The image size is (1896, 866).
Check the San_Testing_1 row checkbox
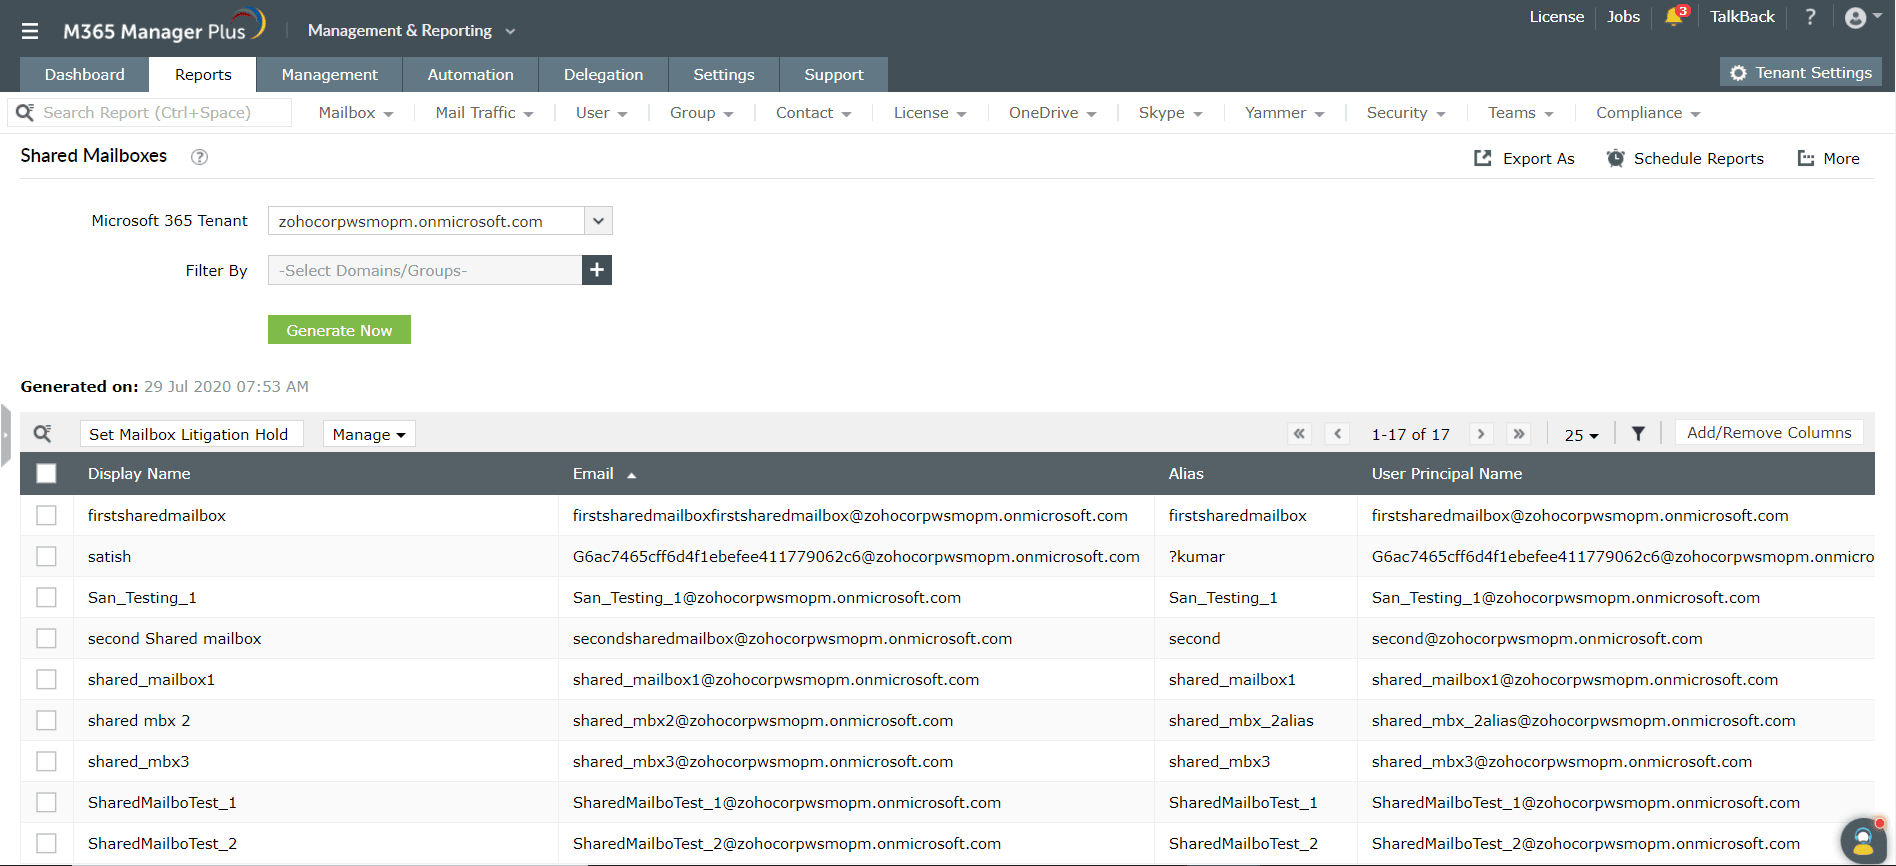[x=46, y=597]
